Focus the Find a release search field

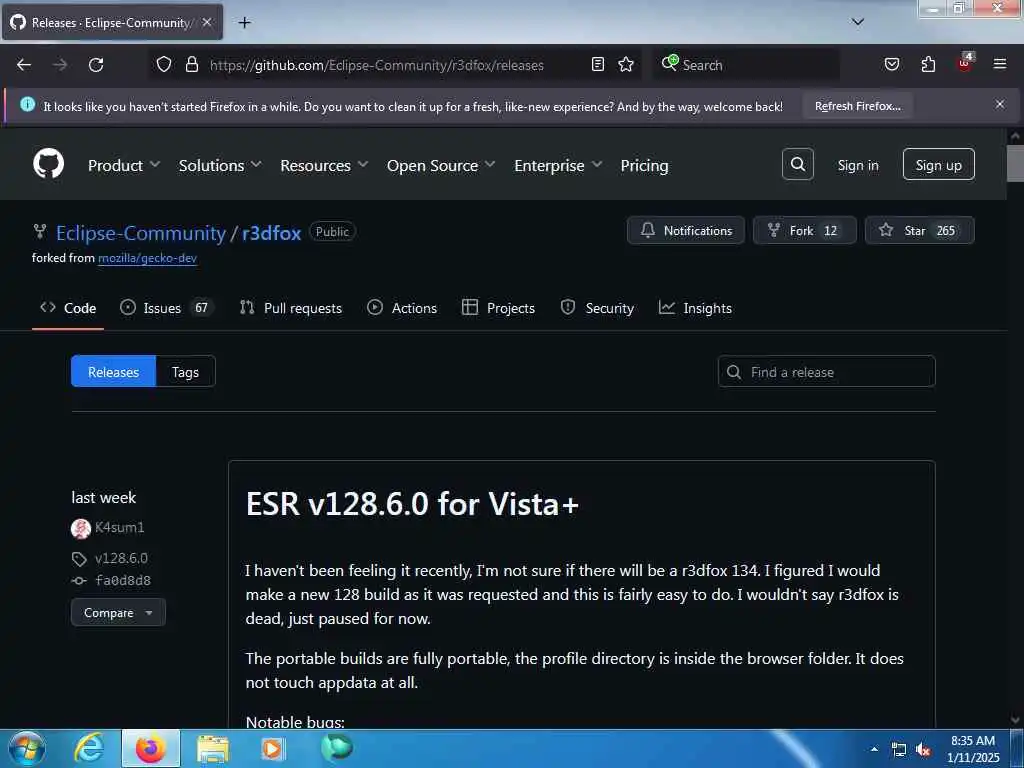click(827, 372)
